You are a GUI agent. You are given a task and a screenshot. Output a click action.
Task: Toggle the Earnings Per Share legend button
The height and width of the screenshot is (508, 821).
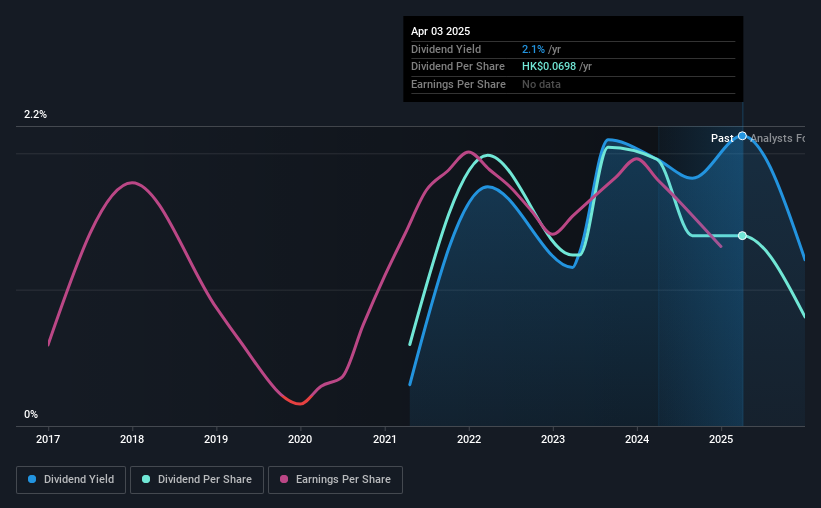tap(335, 480)
